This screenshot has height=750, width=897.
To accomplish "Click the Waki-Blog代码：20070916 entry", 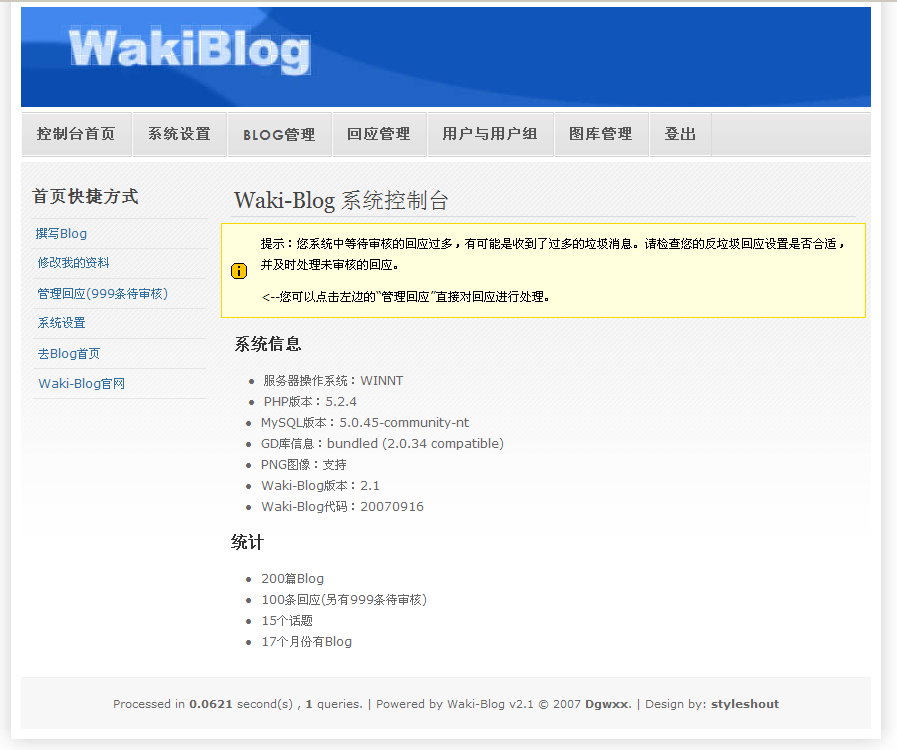I will click(x=342, y=507).
